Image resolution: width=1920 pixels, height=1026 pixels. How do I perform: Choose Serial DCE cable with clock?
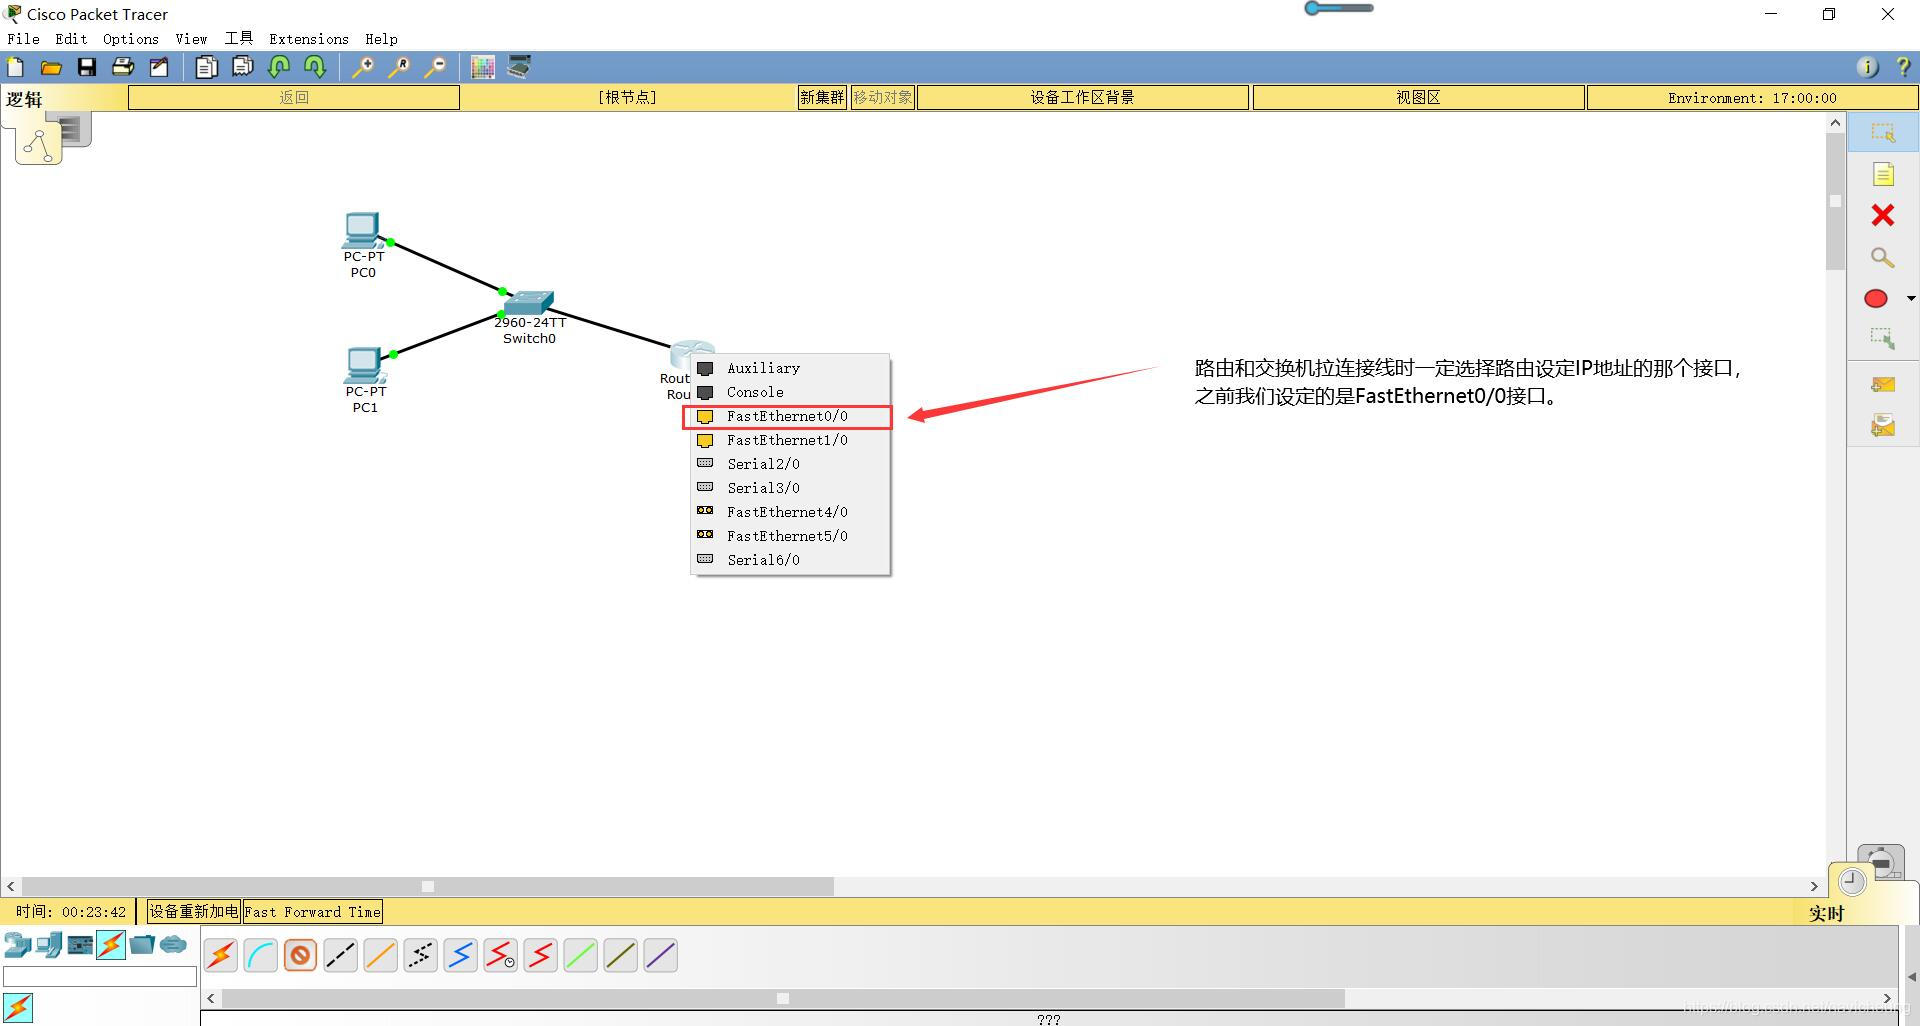tap(501, 956)
